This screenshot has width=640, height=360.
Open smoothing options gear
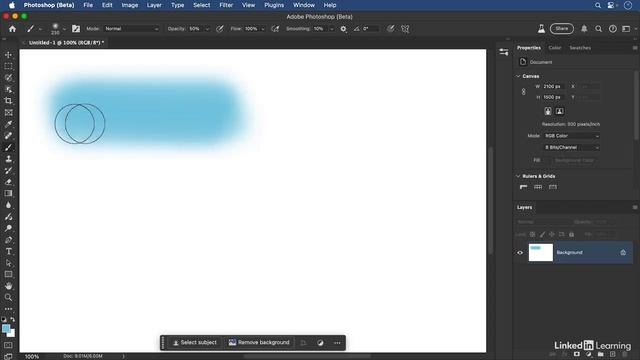click(343, 29)
